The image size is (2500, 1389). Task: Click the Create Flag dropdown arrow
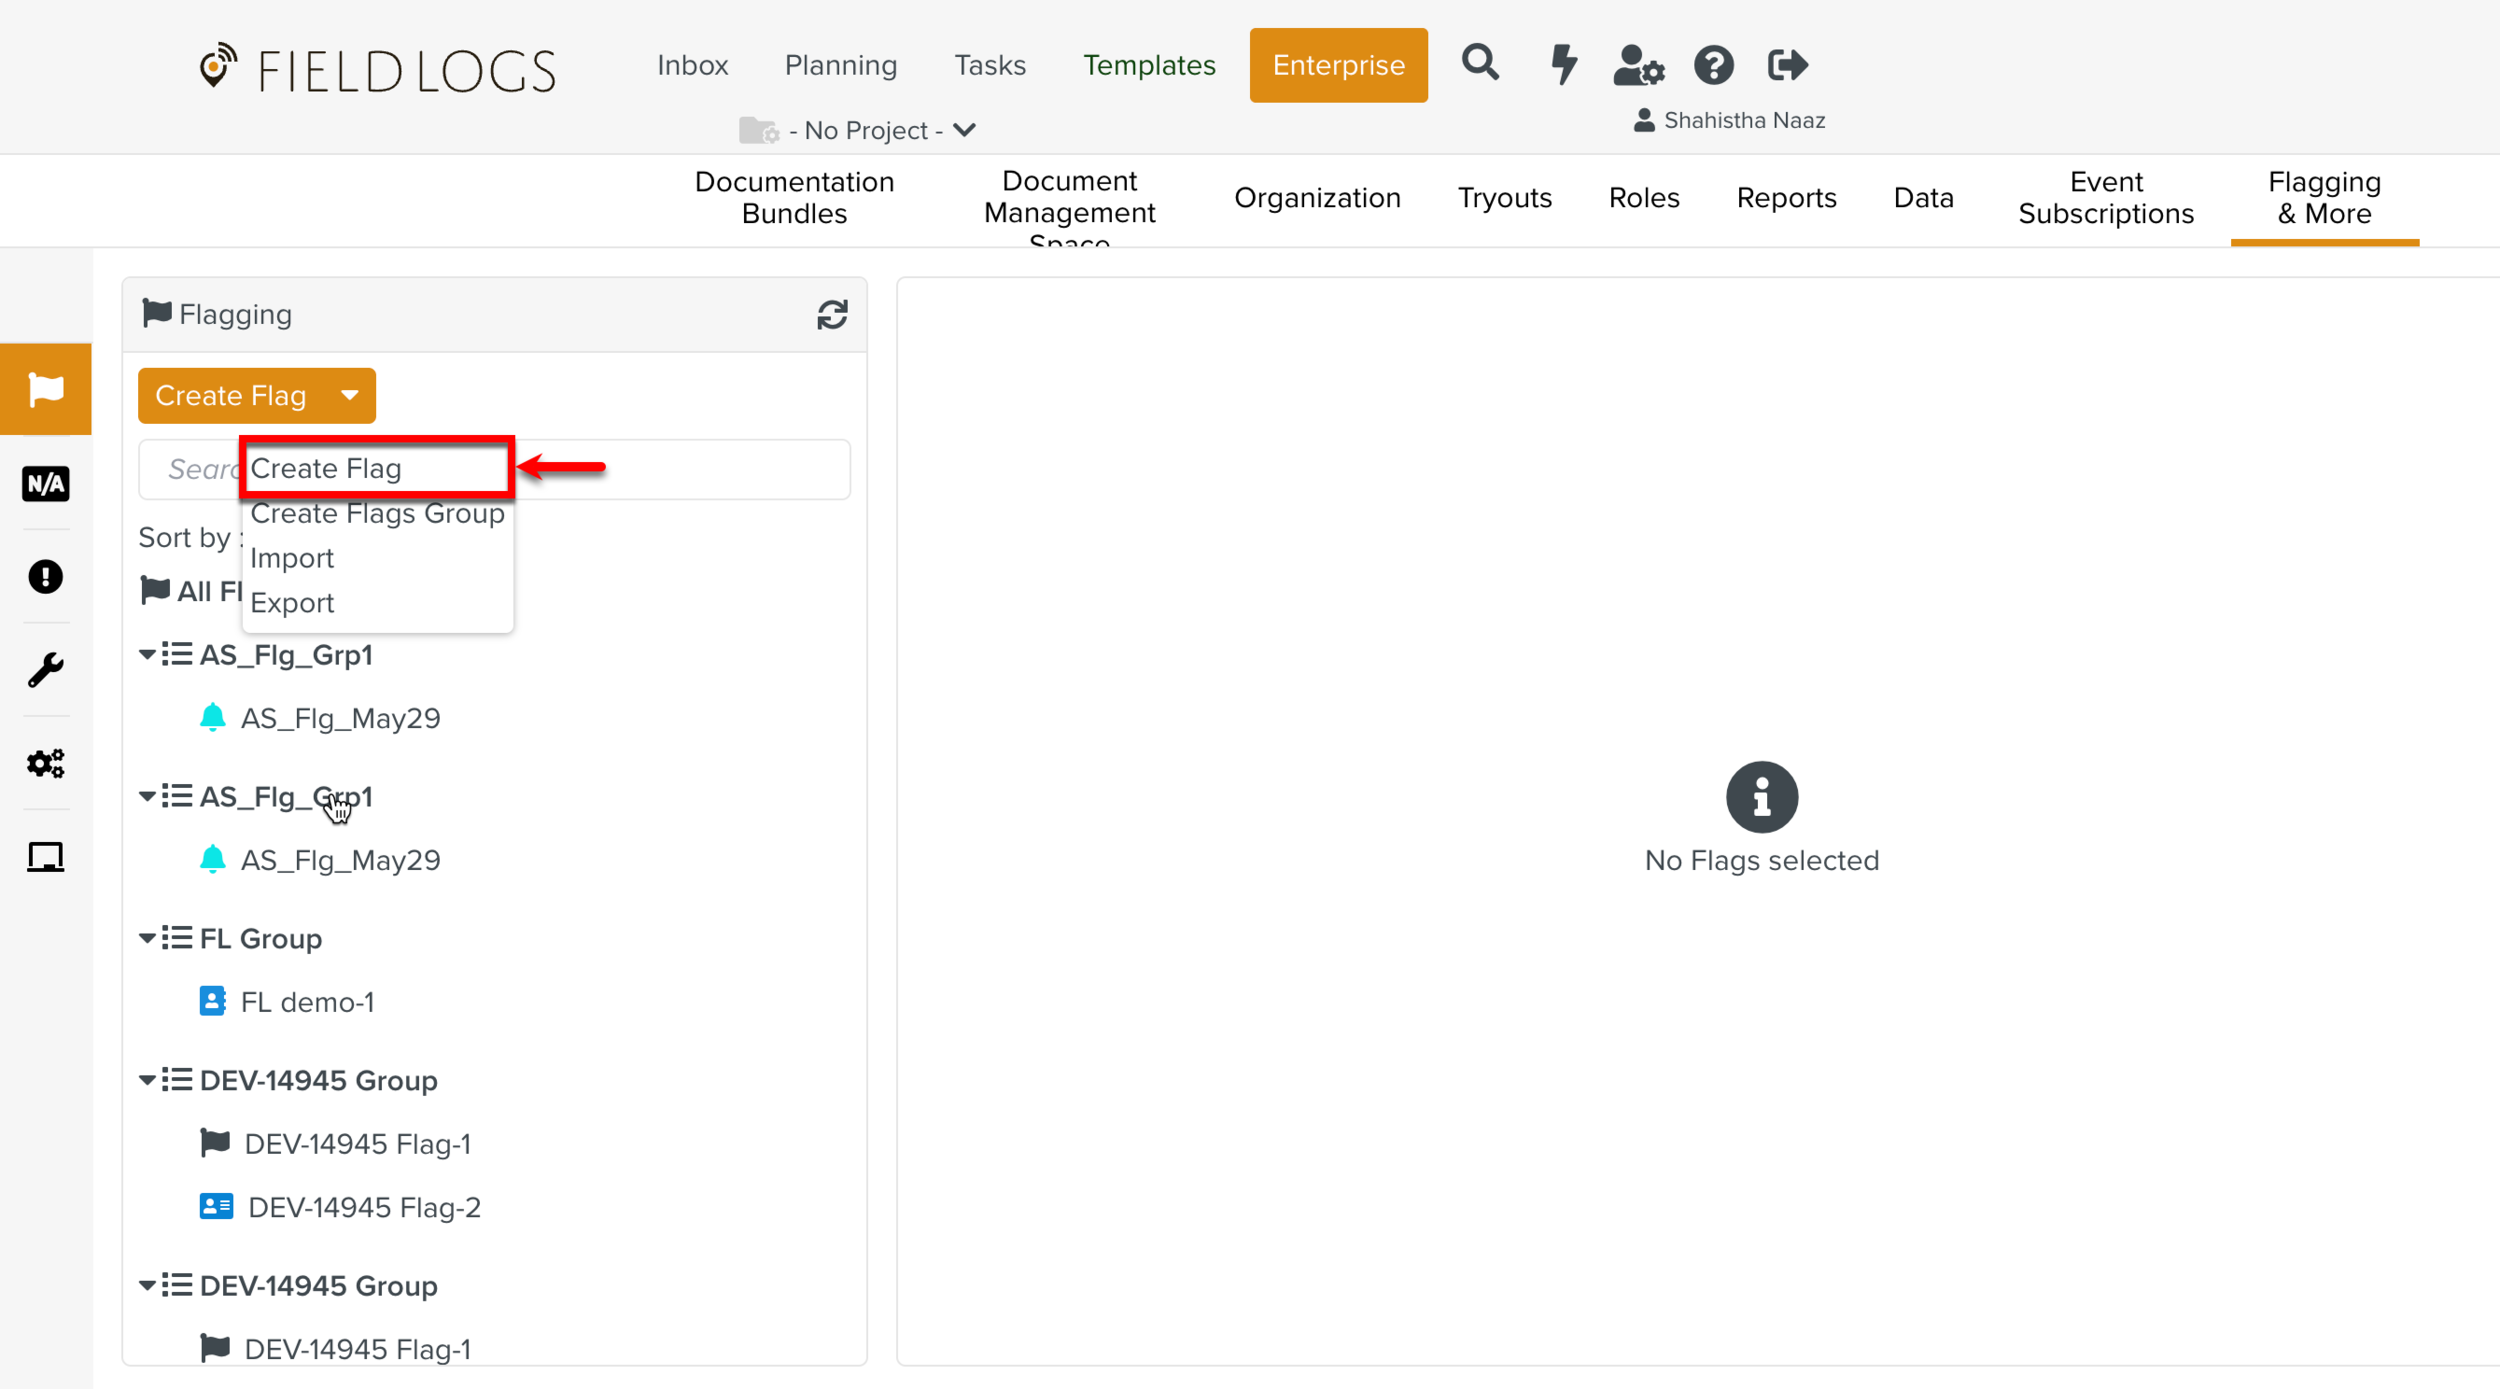pyautogui.click(x=349, y=396)
